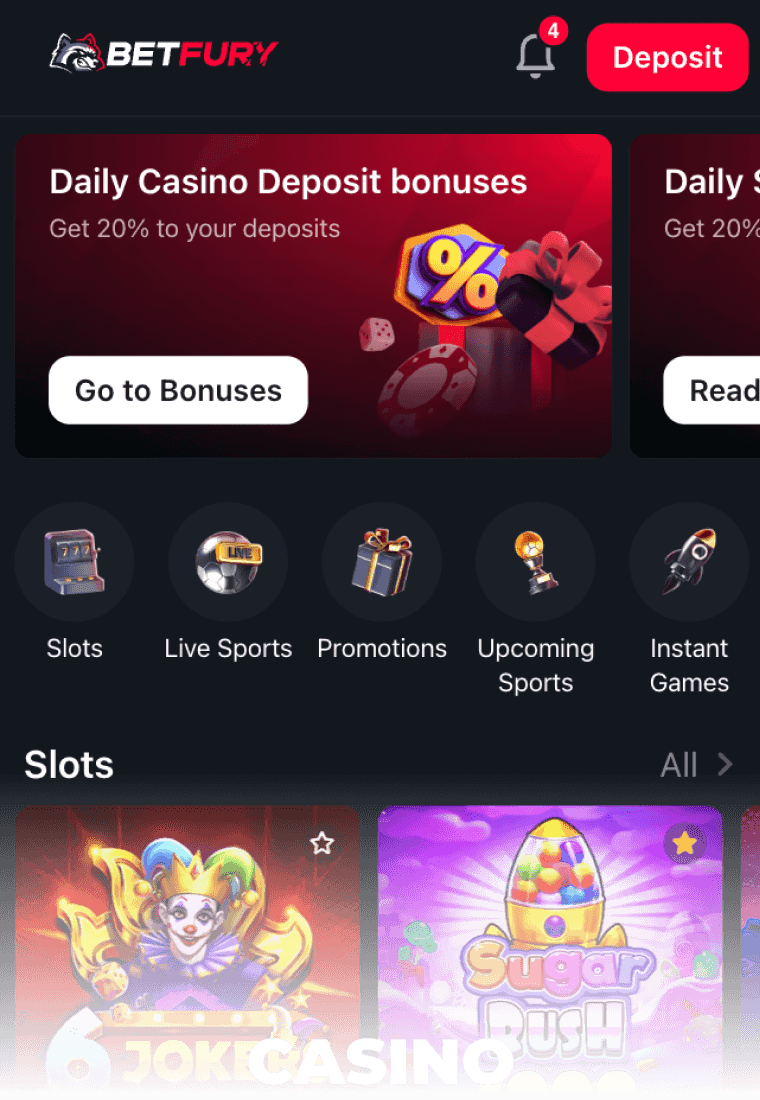Image resolution: width=760 pixels, height=1100 pixels.
Task: Open the Live Sports soccer ball icon
Action: tap(228, 562)
